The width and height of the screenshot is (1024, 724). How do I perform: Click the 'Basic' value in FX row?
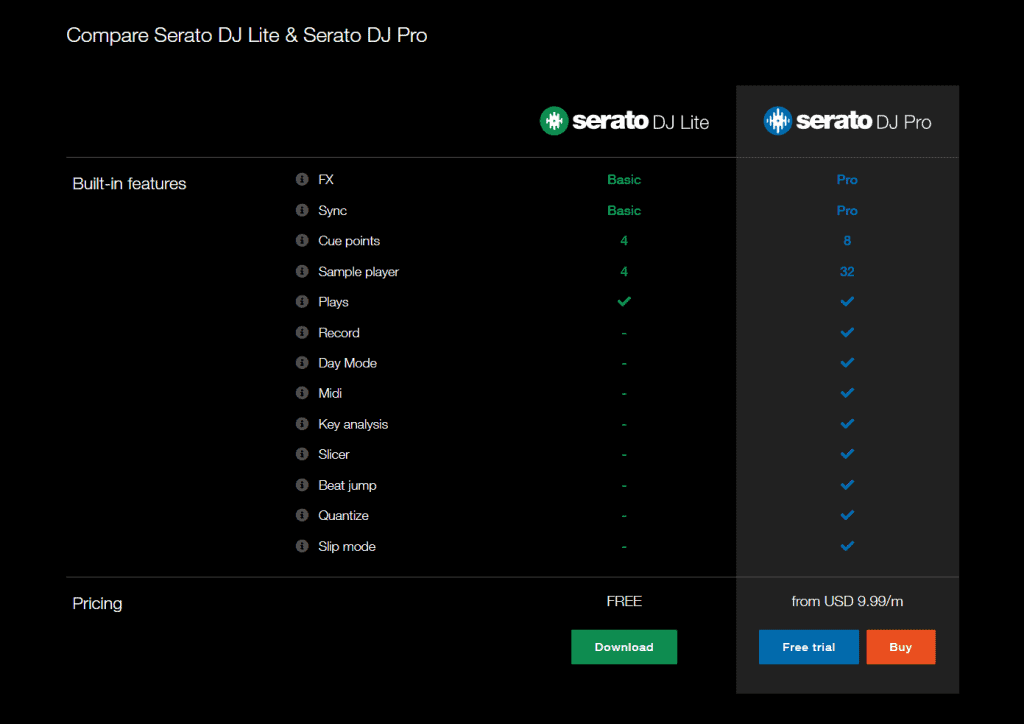(x=624, y=180)
